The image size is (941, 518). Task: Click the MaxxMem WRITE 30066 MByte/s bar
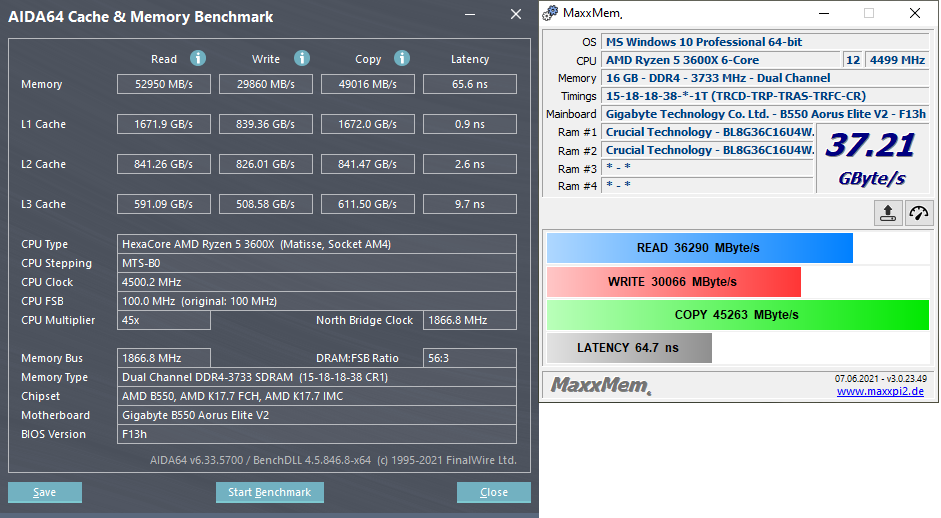coord(674,282)
